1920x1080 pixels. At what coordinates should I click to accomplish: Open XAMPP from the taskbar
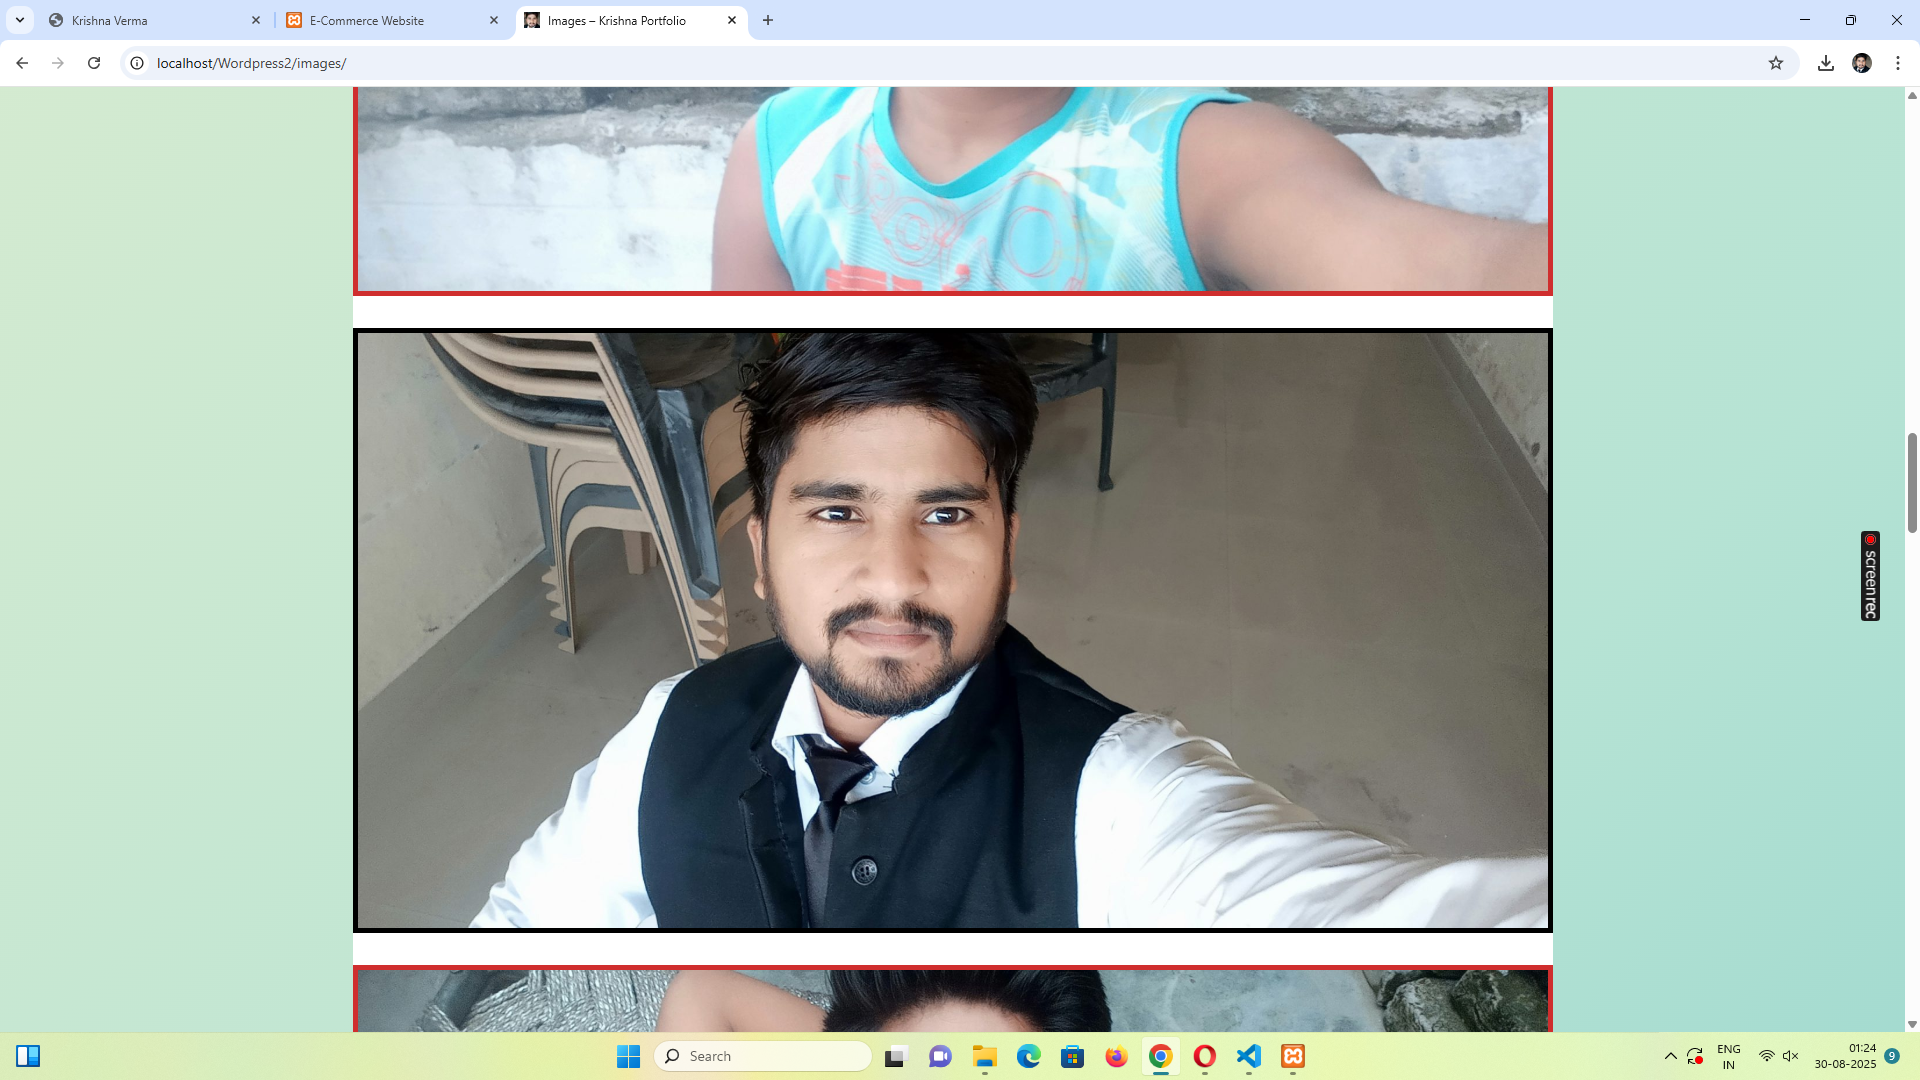tap(1293, 1056)
